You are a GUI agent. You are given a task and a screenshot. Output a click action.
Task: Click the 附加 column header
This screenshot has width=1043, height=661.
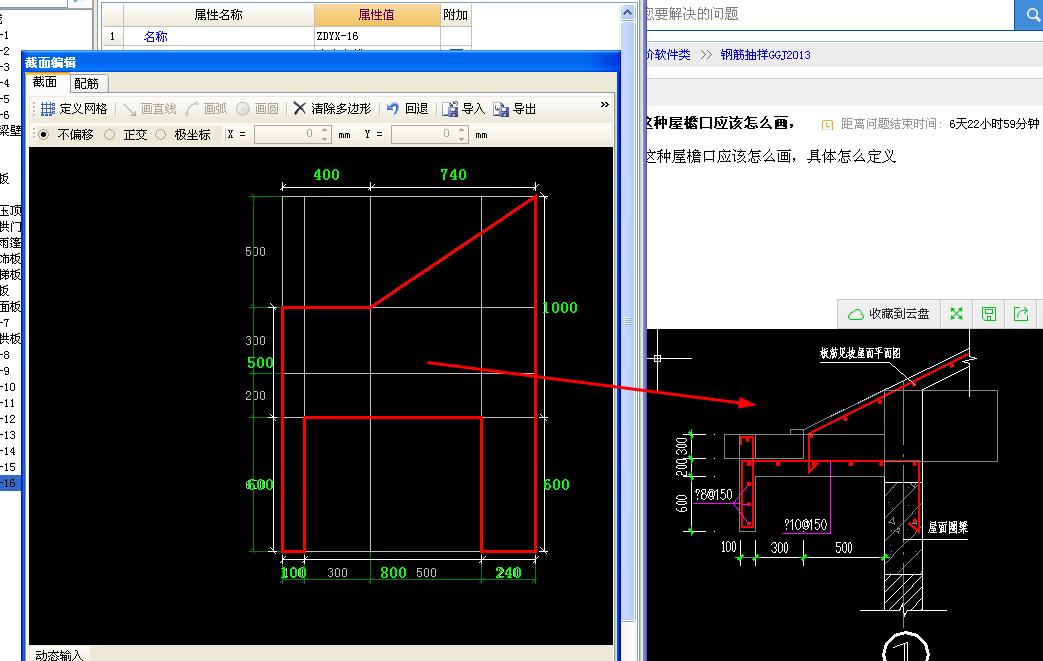pyautogui.click(x=456, y=15)
